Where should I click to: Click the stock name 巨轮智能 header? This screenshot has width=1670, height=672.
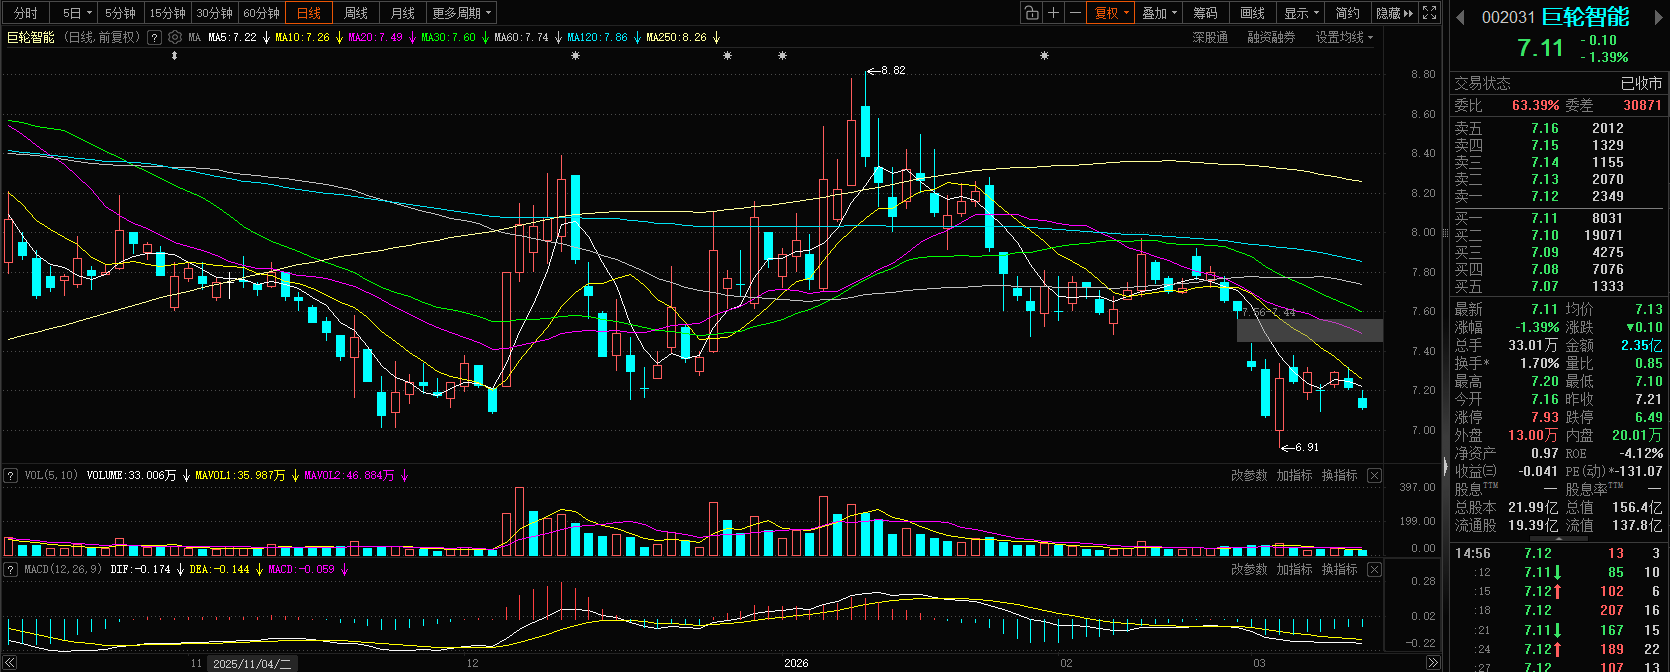coord(1585,16)
